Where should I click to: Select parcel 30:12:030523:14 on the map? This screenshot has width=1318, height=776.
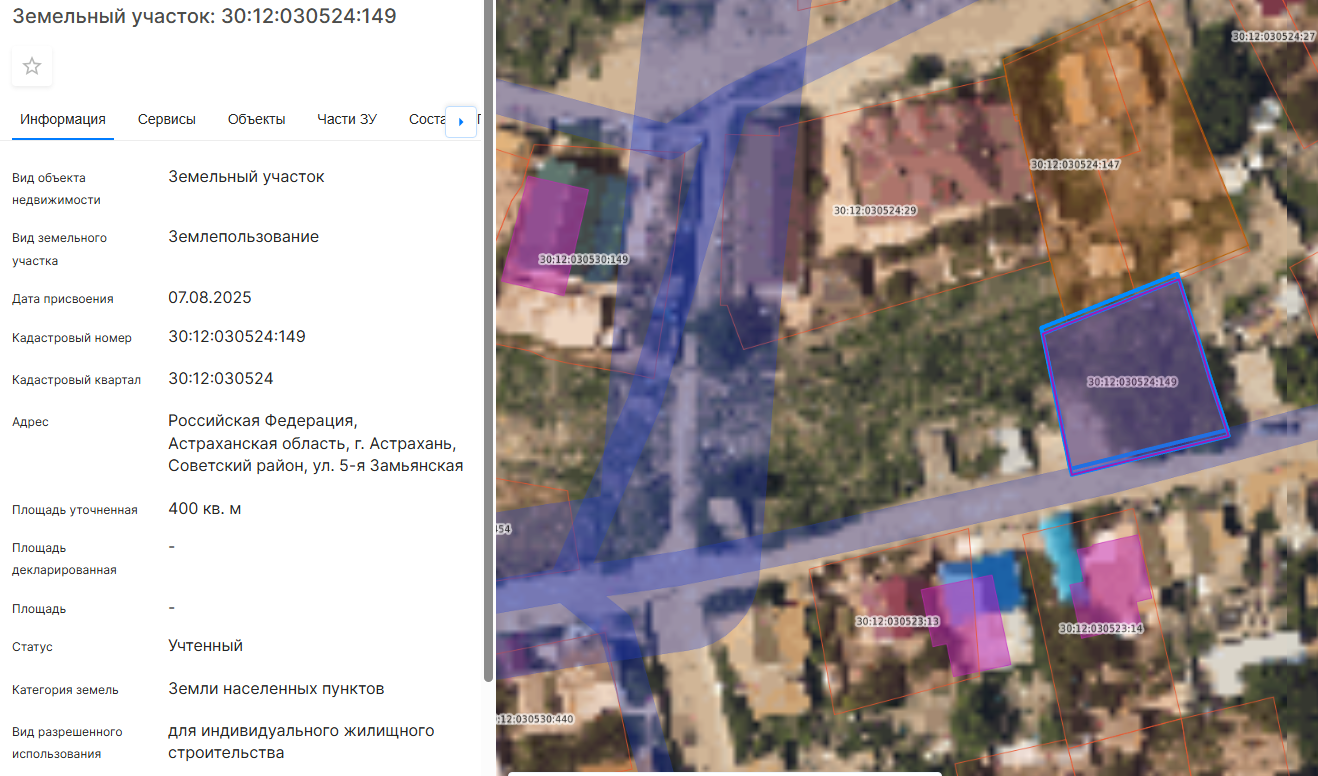point(1100,628)
